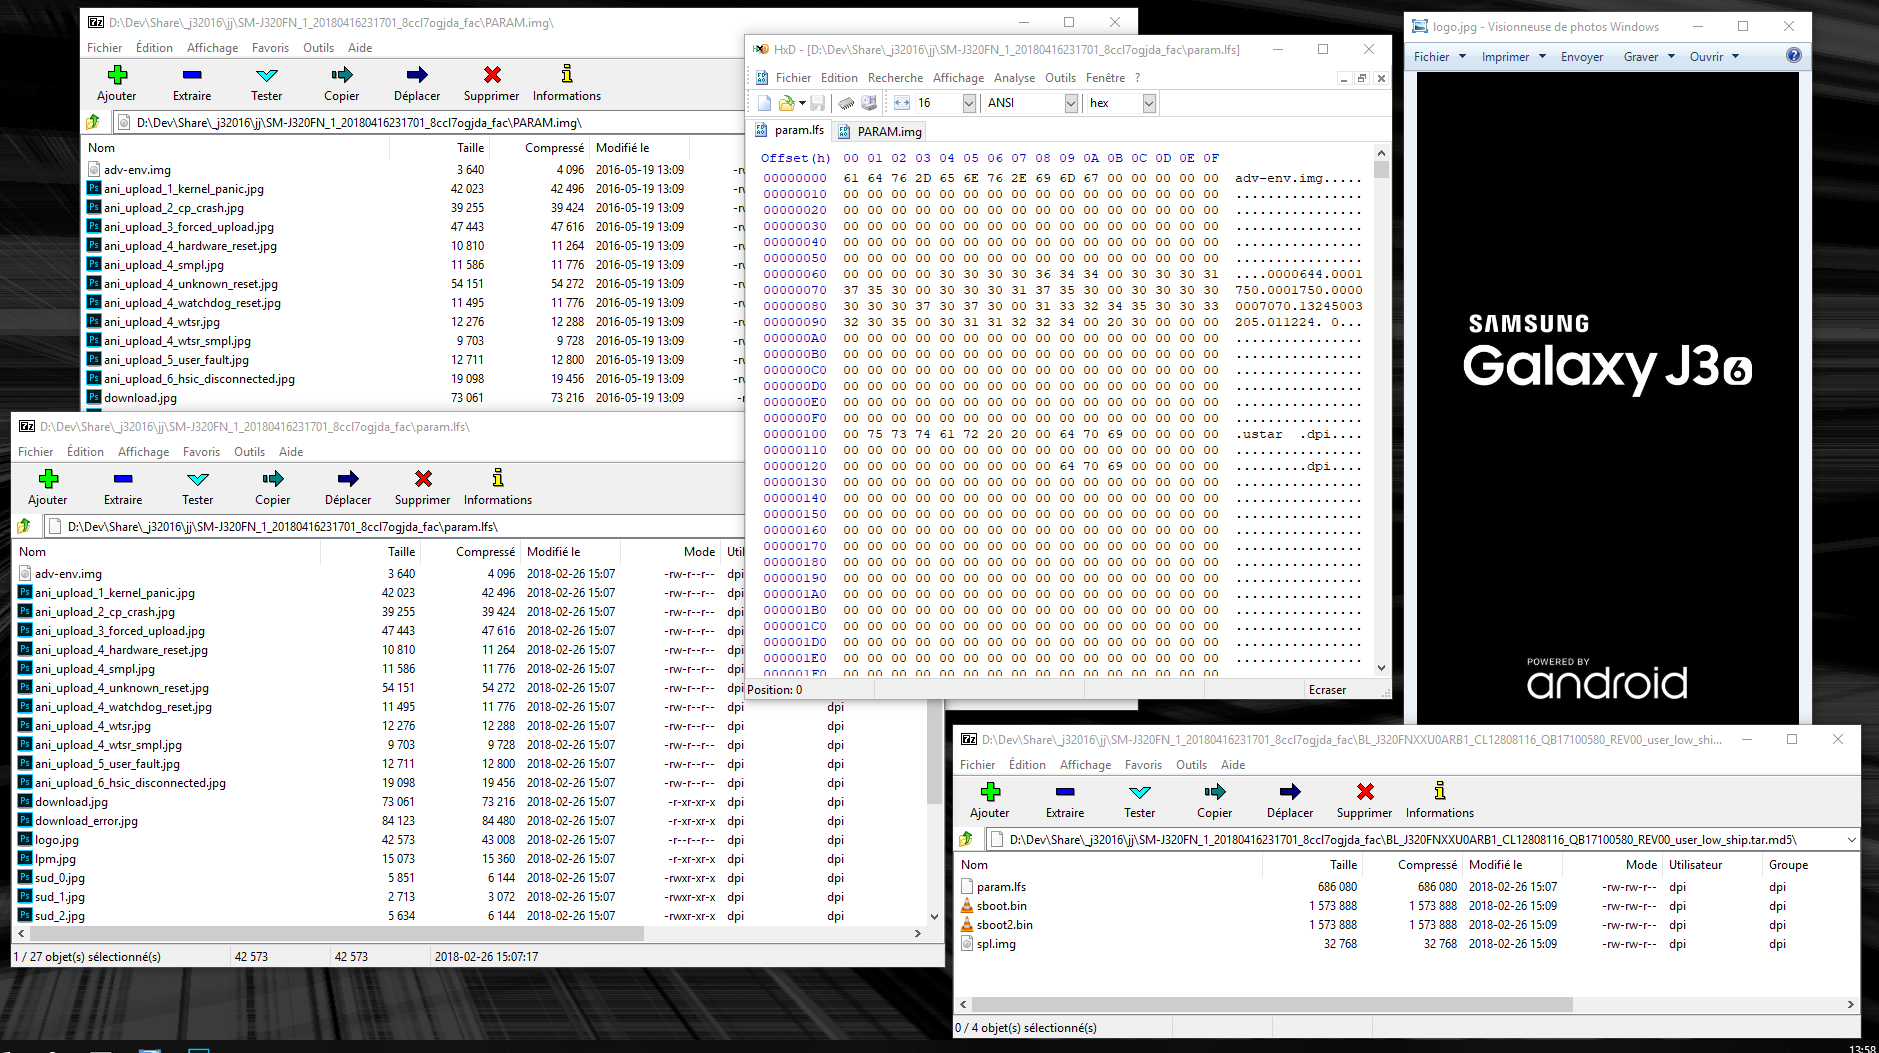
Task: Select logo.jpg in the param.lfs 7-Zip window
Action: pos(57,840)
